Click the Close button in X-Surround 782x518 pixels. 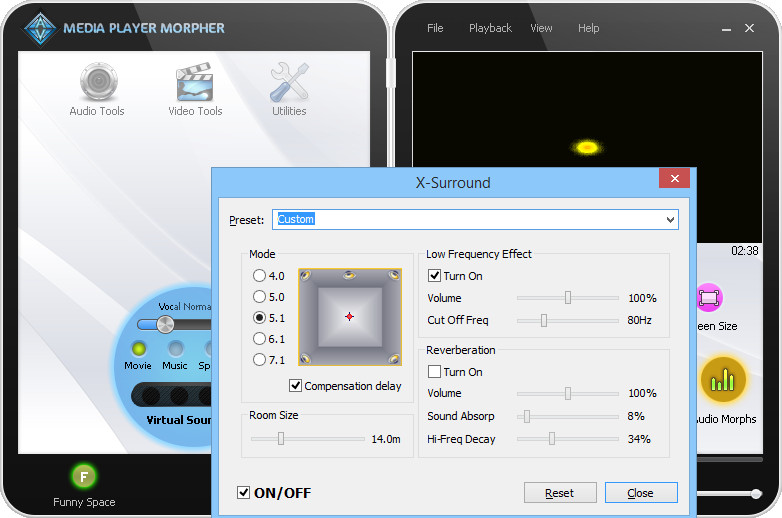click(641, 493)
